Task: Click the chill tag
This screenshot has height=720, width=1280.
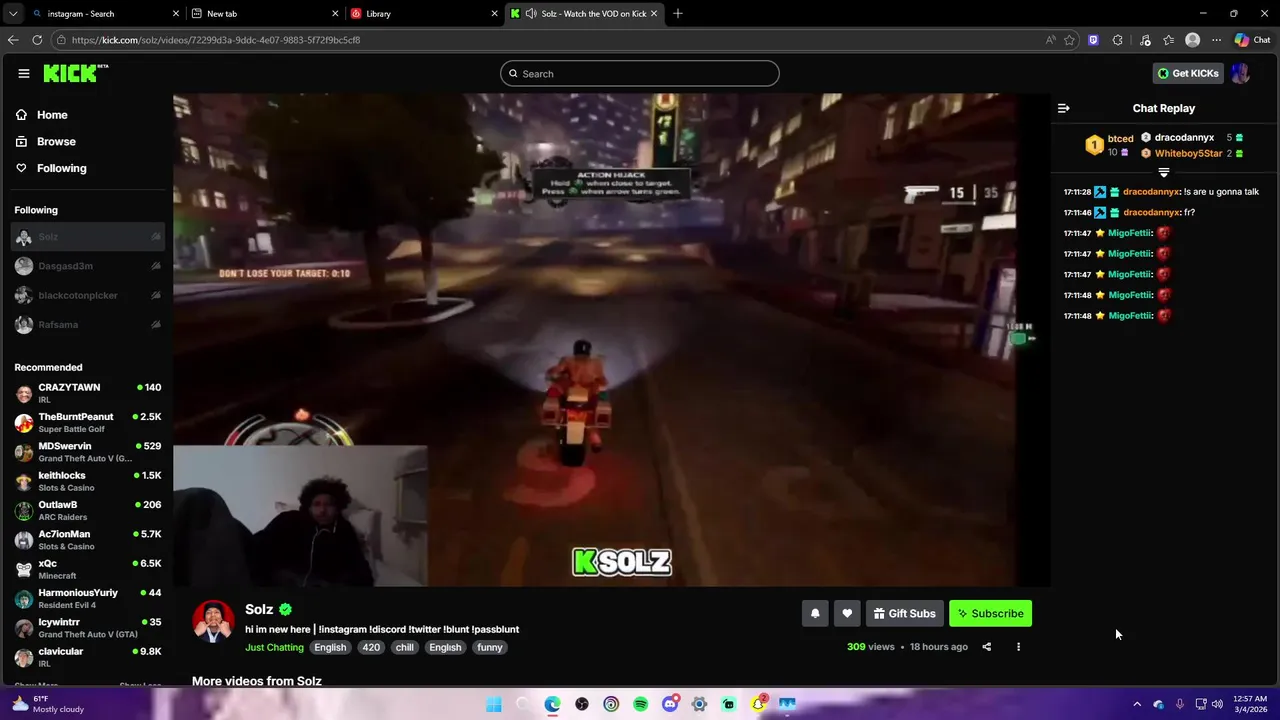Action: [404, 647]
